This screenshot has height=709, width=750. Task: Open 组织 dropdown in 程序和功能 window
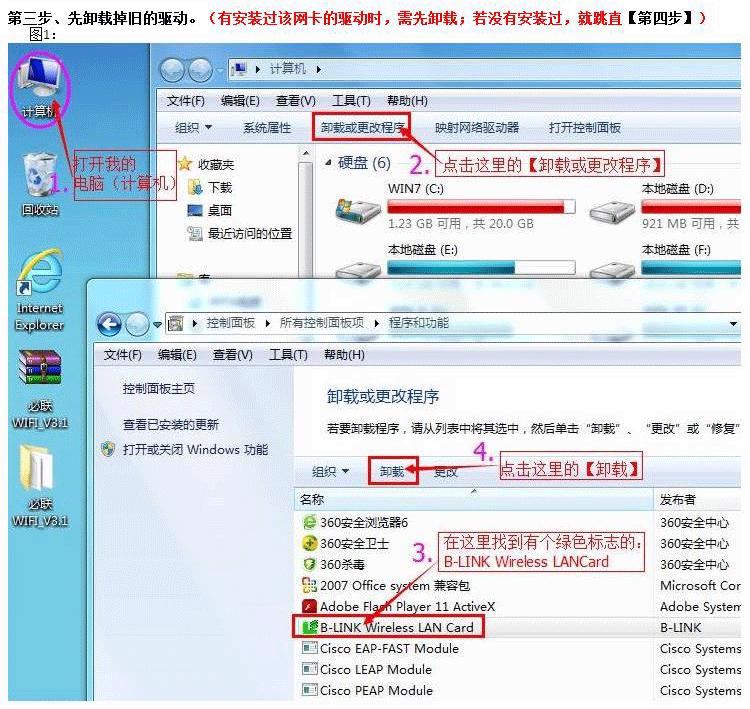coord(330,472)
